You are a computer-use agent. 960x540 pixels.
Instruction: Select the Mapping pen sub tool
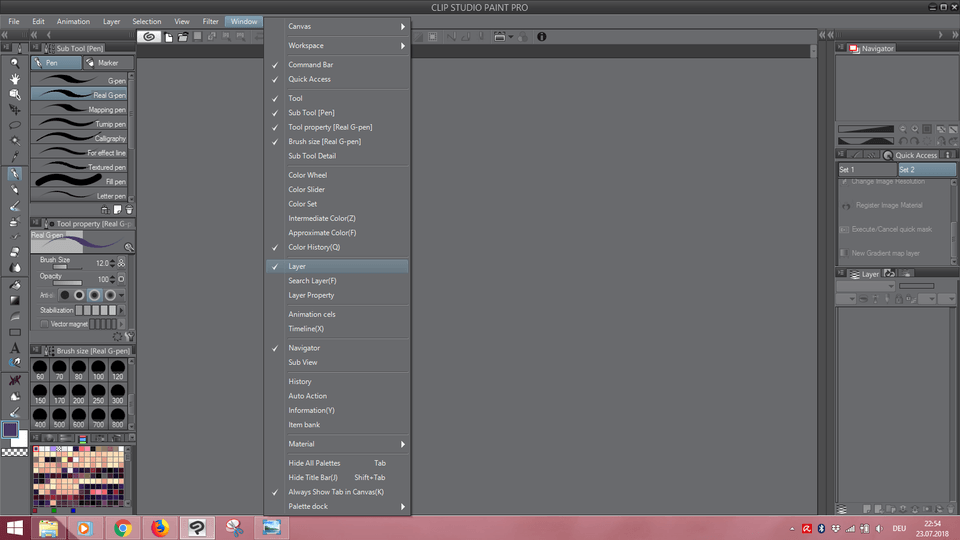point(79,110)
